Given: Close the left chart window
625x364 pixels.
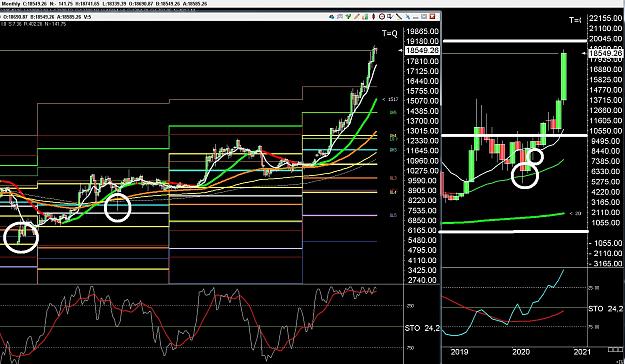Looking at the screenshot, I should (433, 17).
